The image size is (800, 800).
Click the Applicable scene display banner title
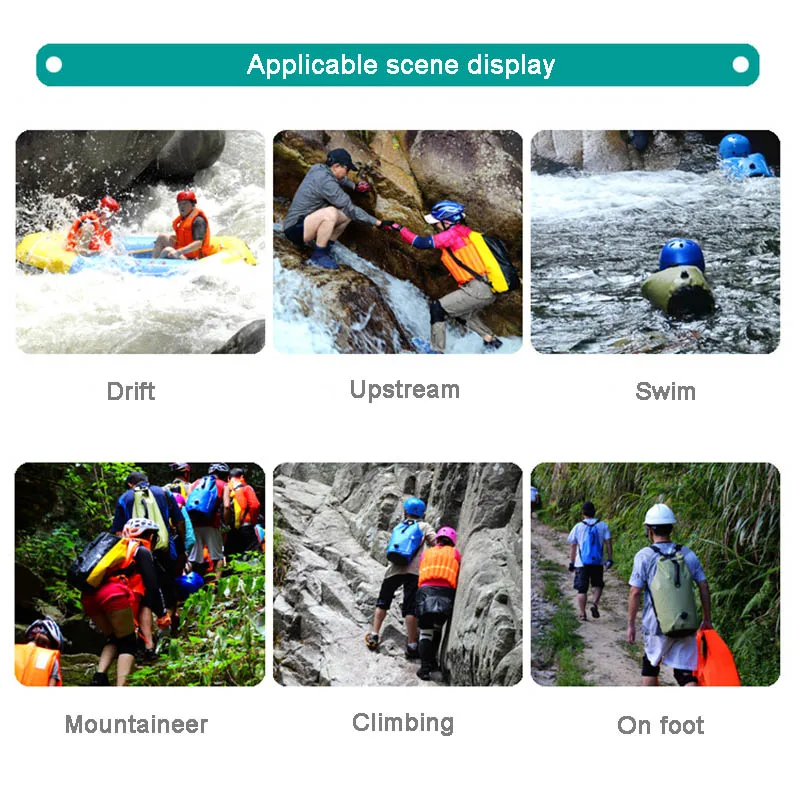point(401,65)
